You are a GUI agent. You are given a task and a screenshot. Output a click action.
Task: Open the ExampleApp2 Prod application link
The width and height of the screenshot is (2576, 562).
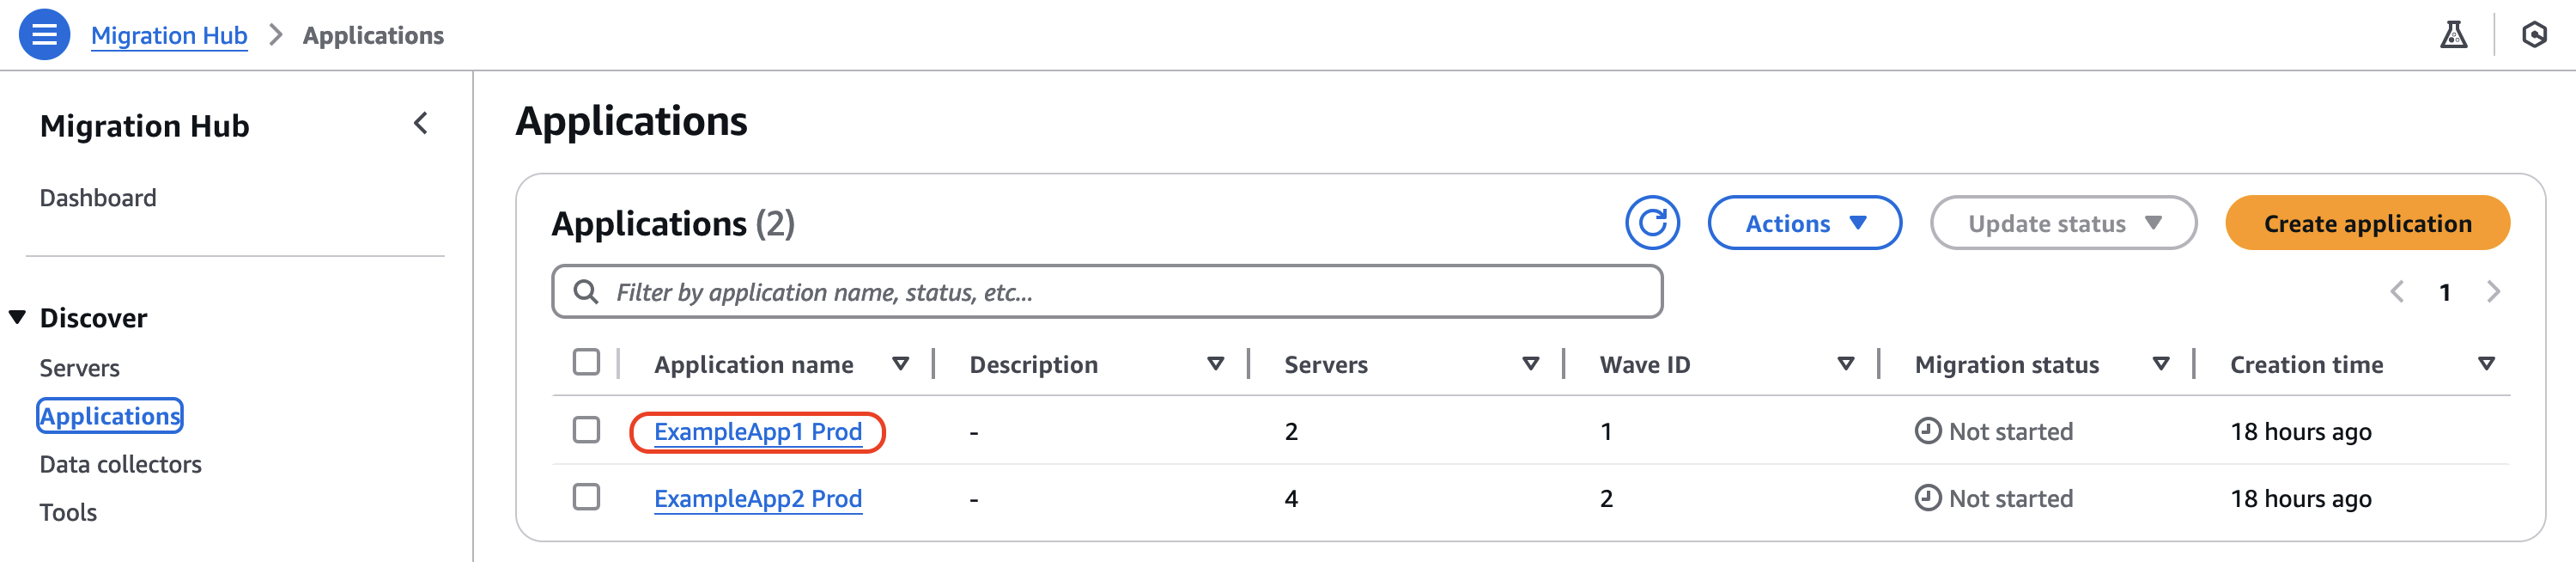[x=758, y=498]
